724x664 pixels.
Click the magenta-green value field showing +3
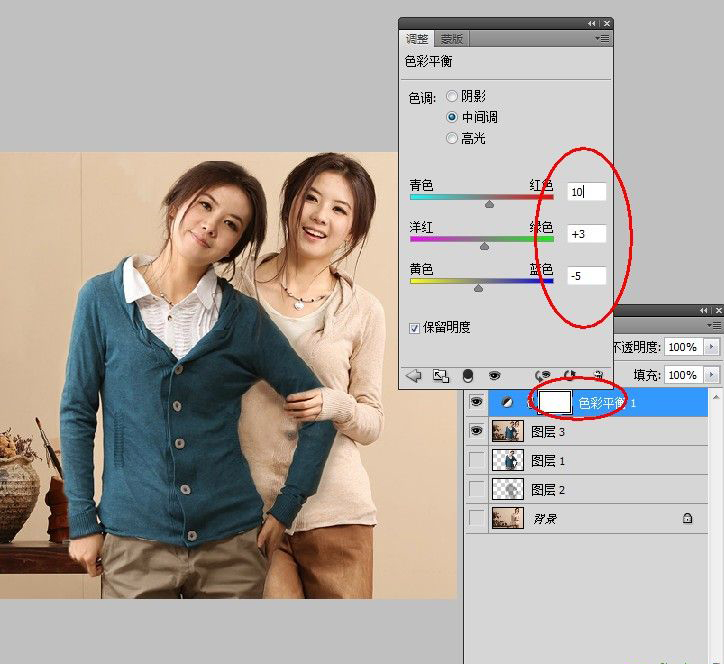(x=586, y=234)
